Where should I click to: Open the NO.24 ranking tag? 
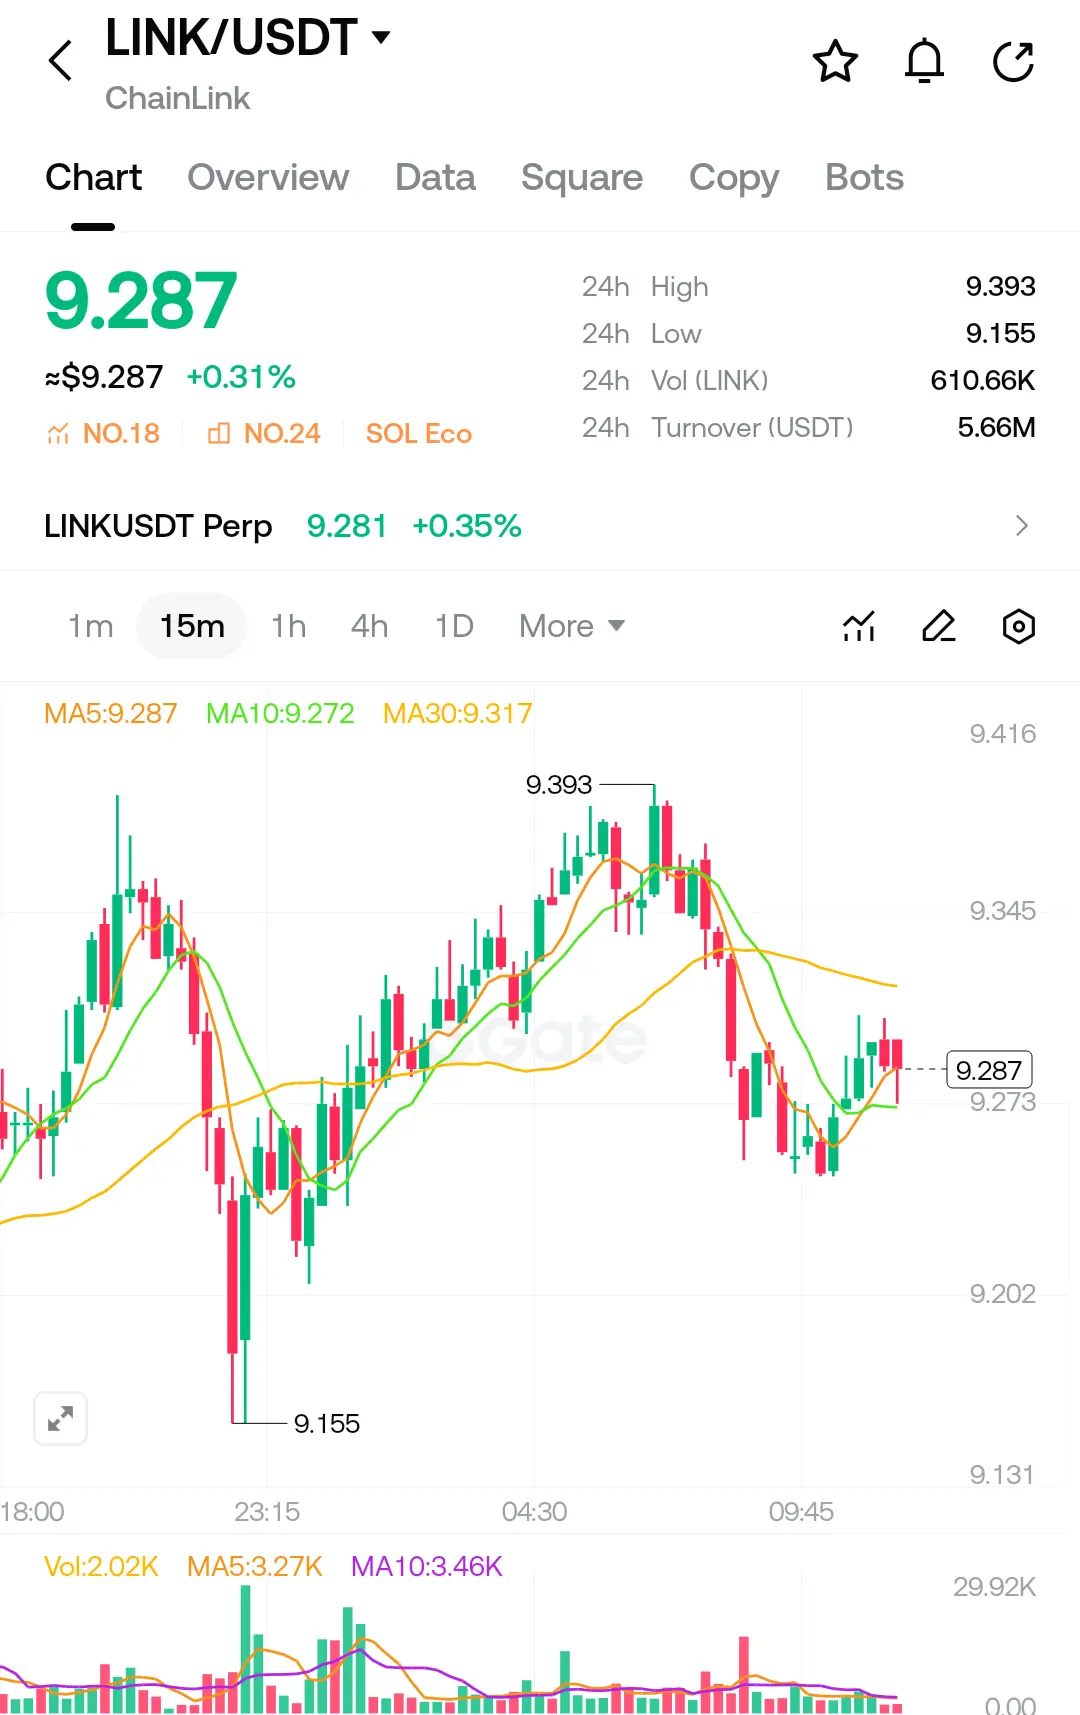(264, 433)
